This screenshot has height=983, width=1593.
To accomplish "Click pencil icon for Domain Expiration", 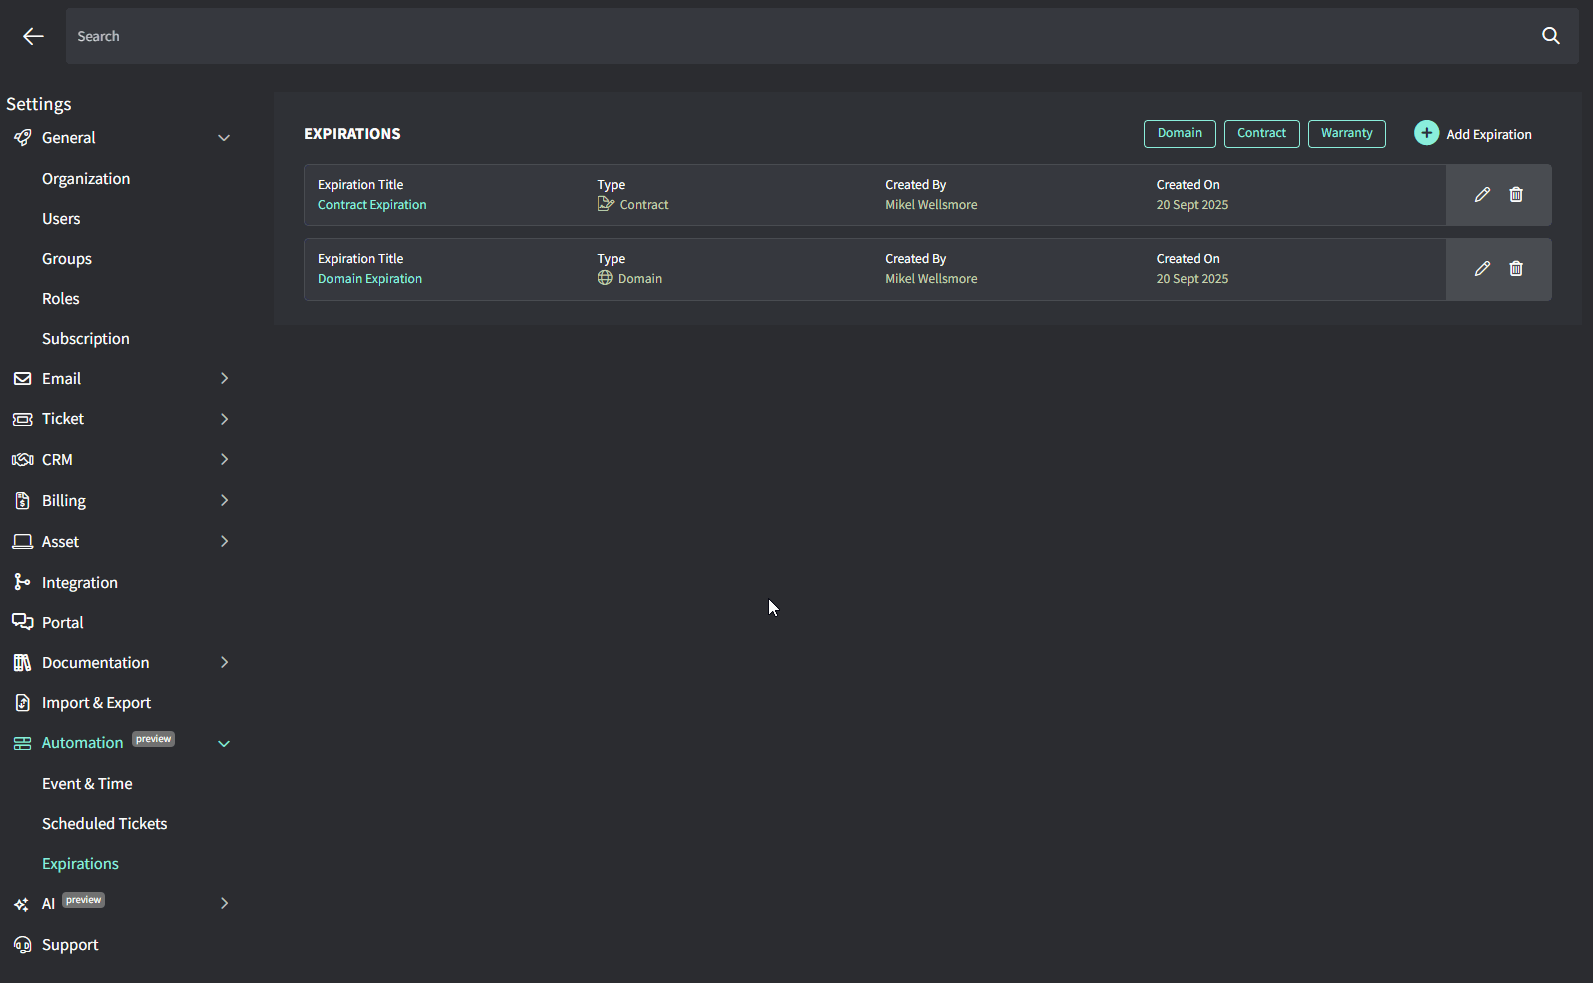I will [1482, 269].
